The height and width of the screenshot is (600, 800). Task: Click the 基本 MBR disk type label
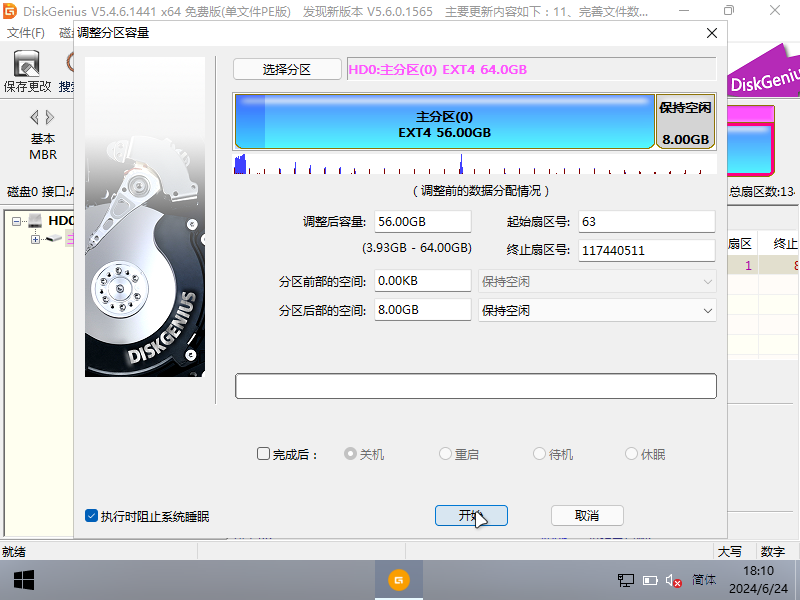click(x=43, y=146)
